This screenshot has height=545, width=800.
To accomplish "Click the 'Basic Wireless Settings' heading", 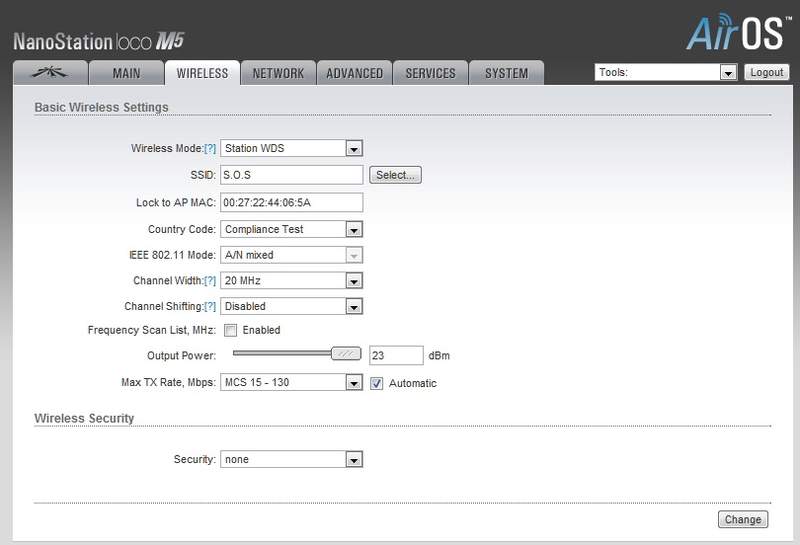I will point(101,107).
